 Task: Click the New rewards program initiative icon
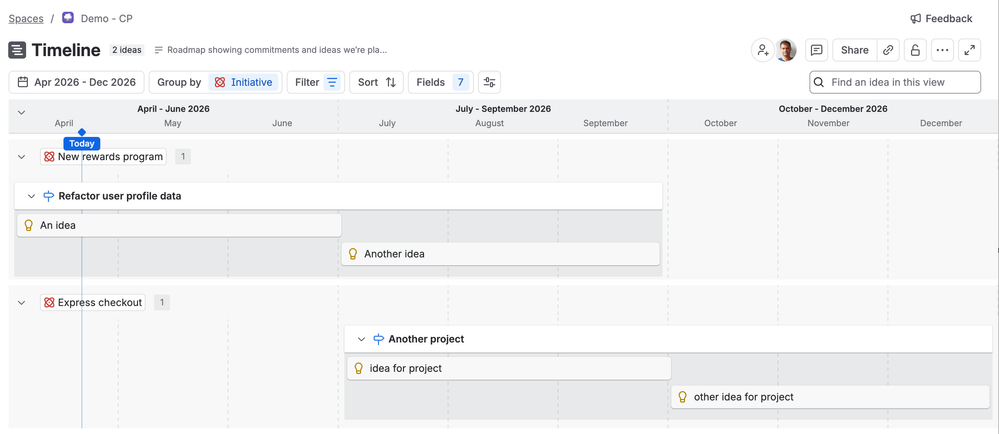point(49,157)
